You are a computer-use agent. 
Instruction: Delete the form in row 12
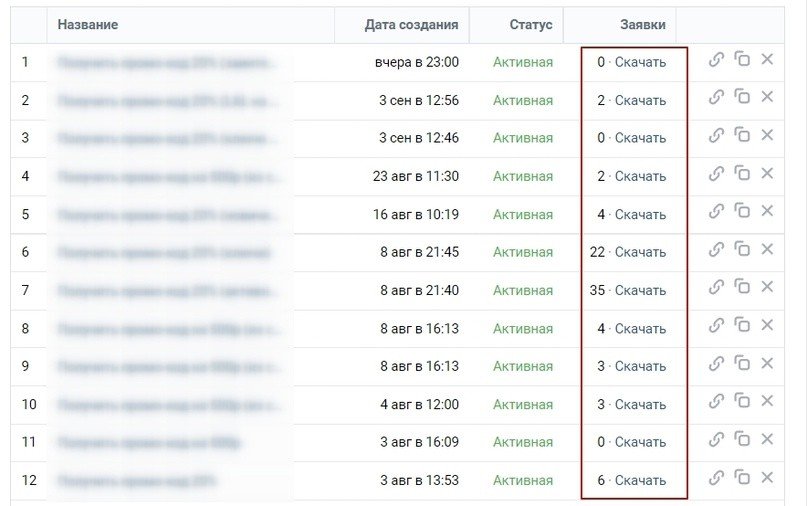(767, 478)
